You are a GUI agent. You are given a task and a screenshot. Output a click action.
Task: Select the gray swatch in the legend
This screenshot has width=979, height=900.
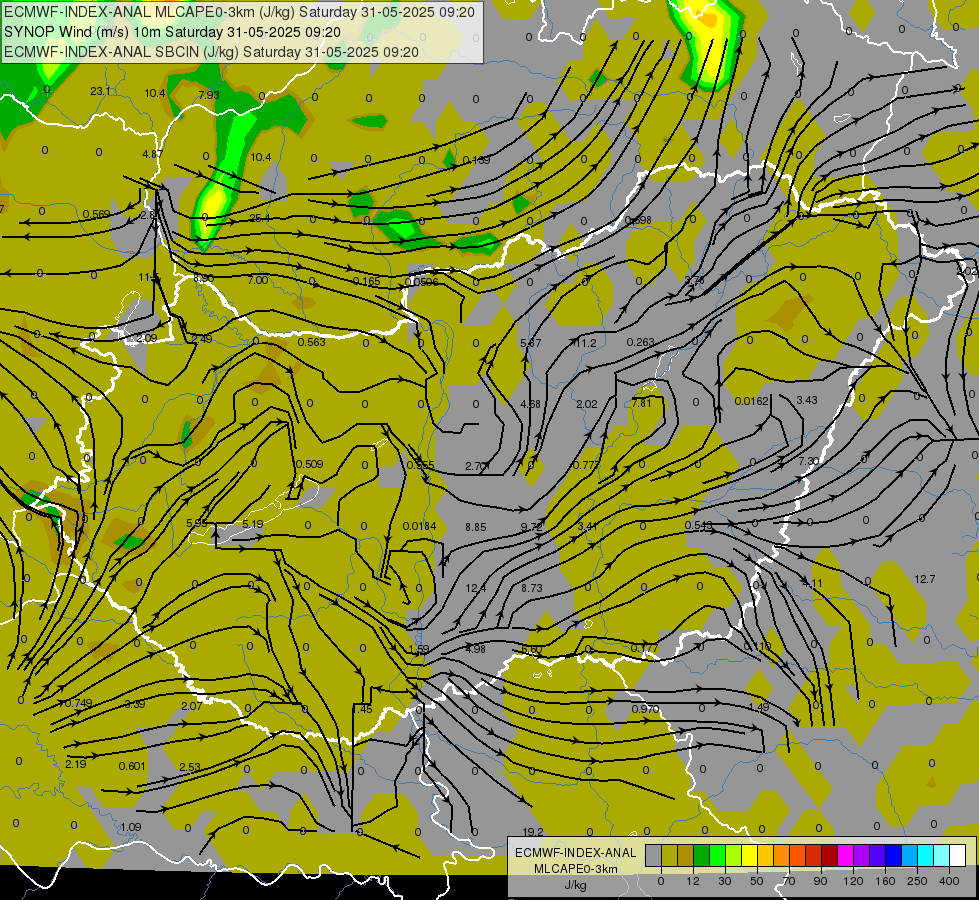(x=653, y=856)
